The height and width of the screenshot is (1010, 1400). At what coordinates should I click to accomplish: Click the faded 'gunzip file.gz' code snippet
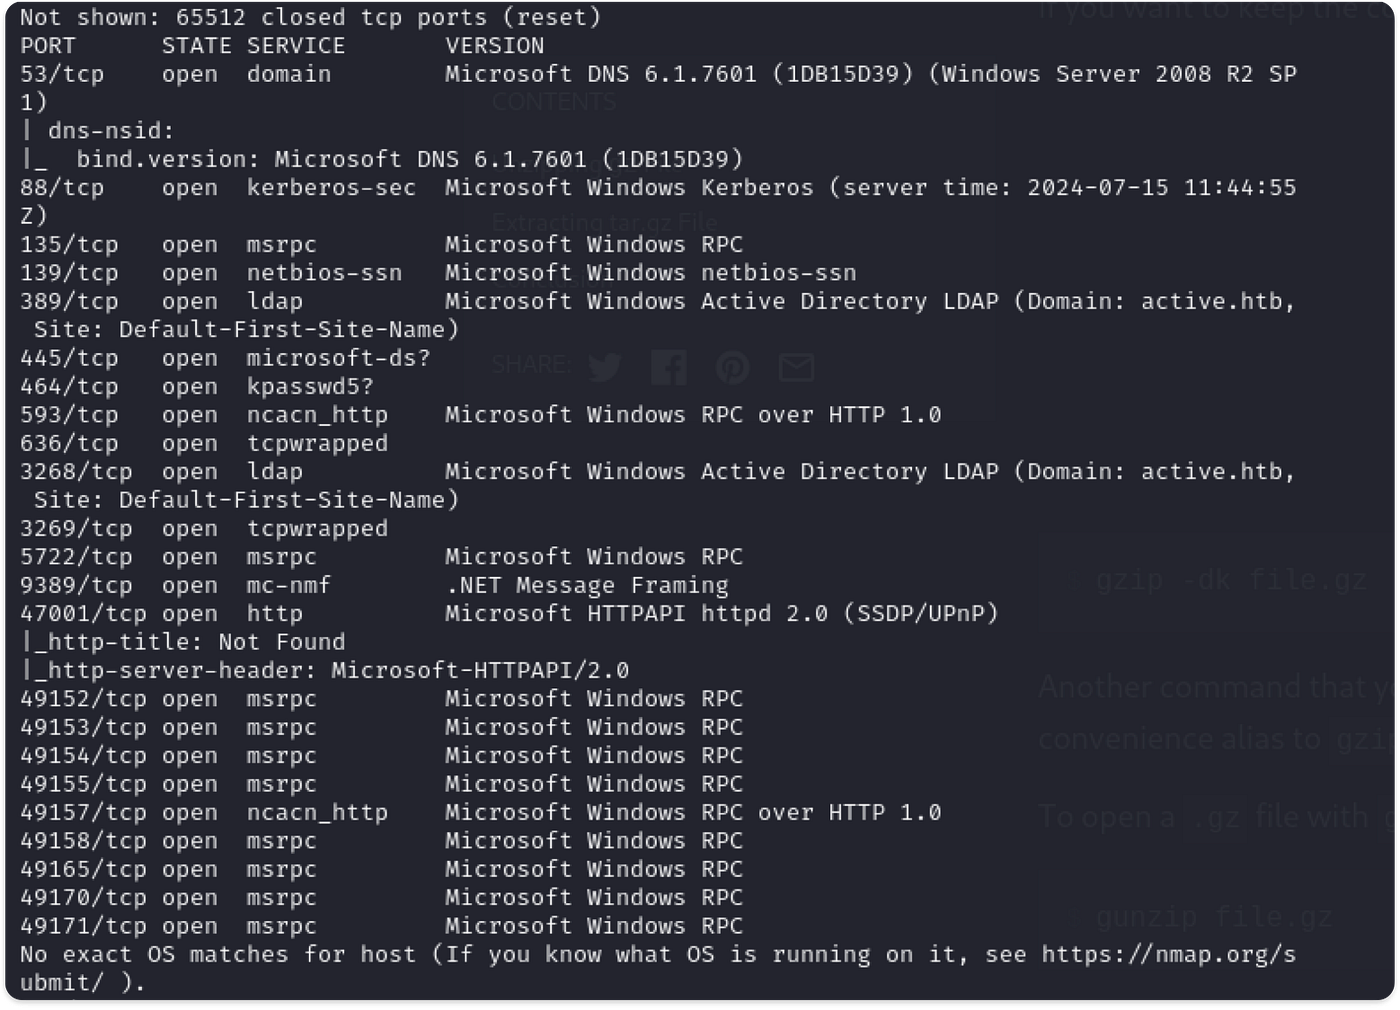coord(1214,917)
